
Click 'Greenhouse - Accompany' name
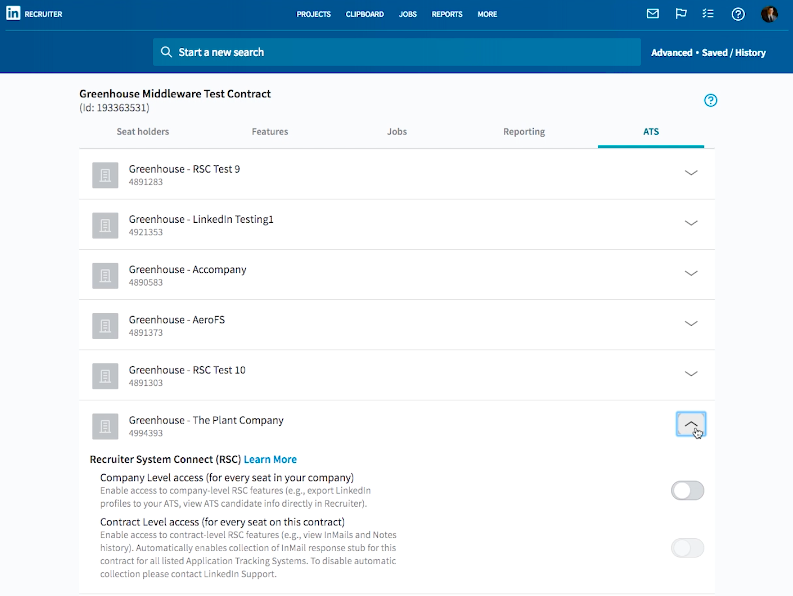pos(187,270)
